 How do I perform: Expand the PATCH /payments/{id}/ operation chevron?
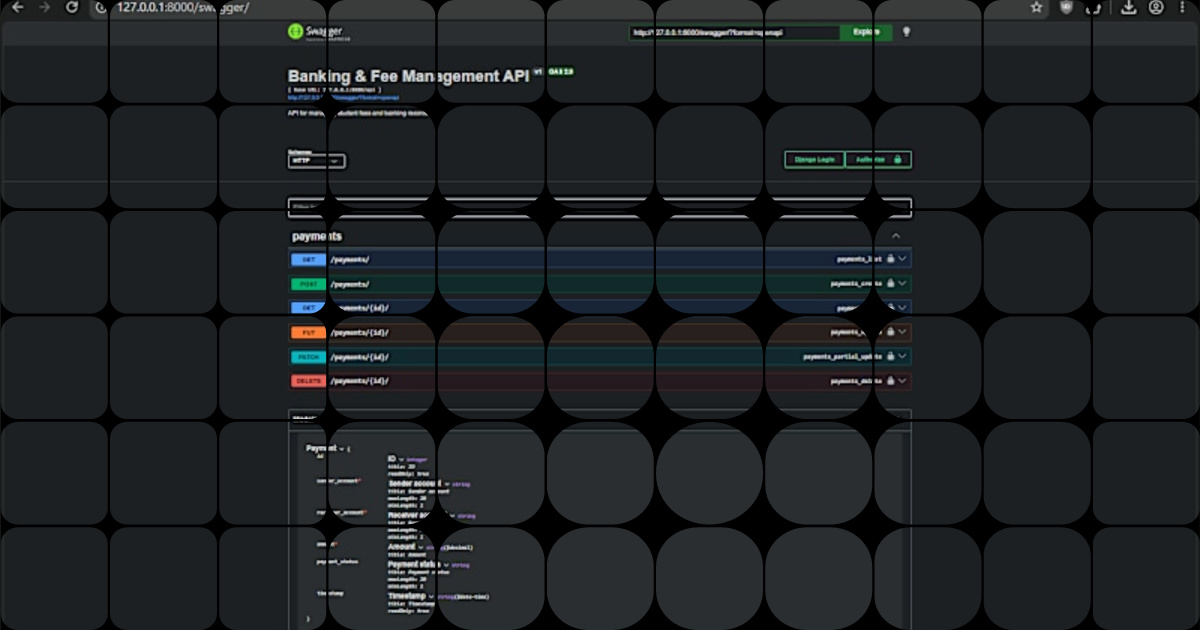903,357
